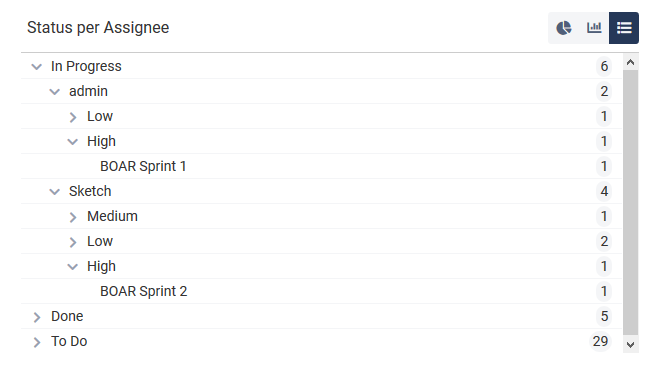Switch to pie chart view
The width and height of the screenshot is (656, 366).
(564, 28)
